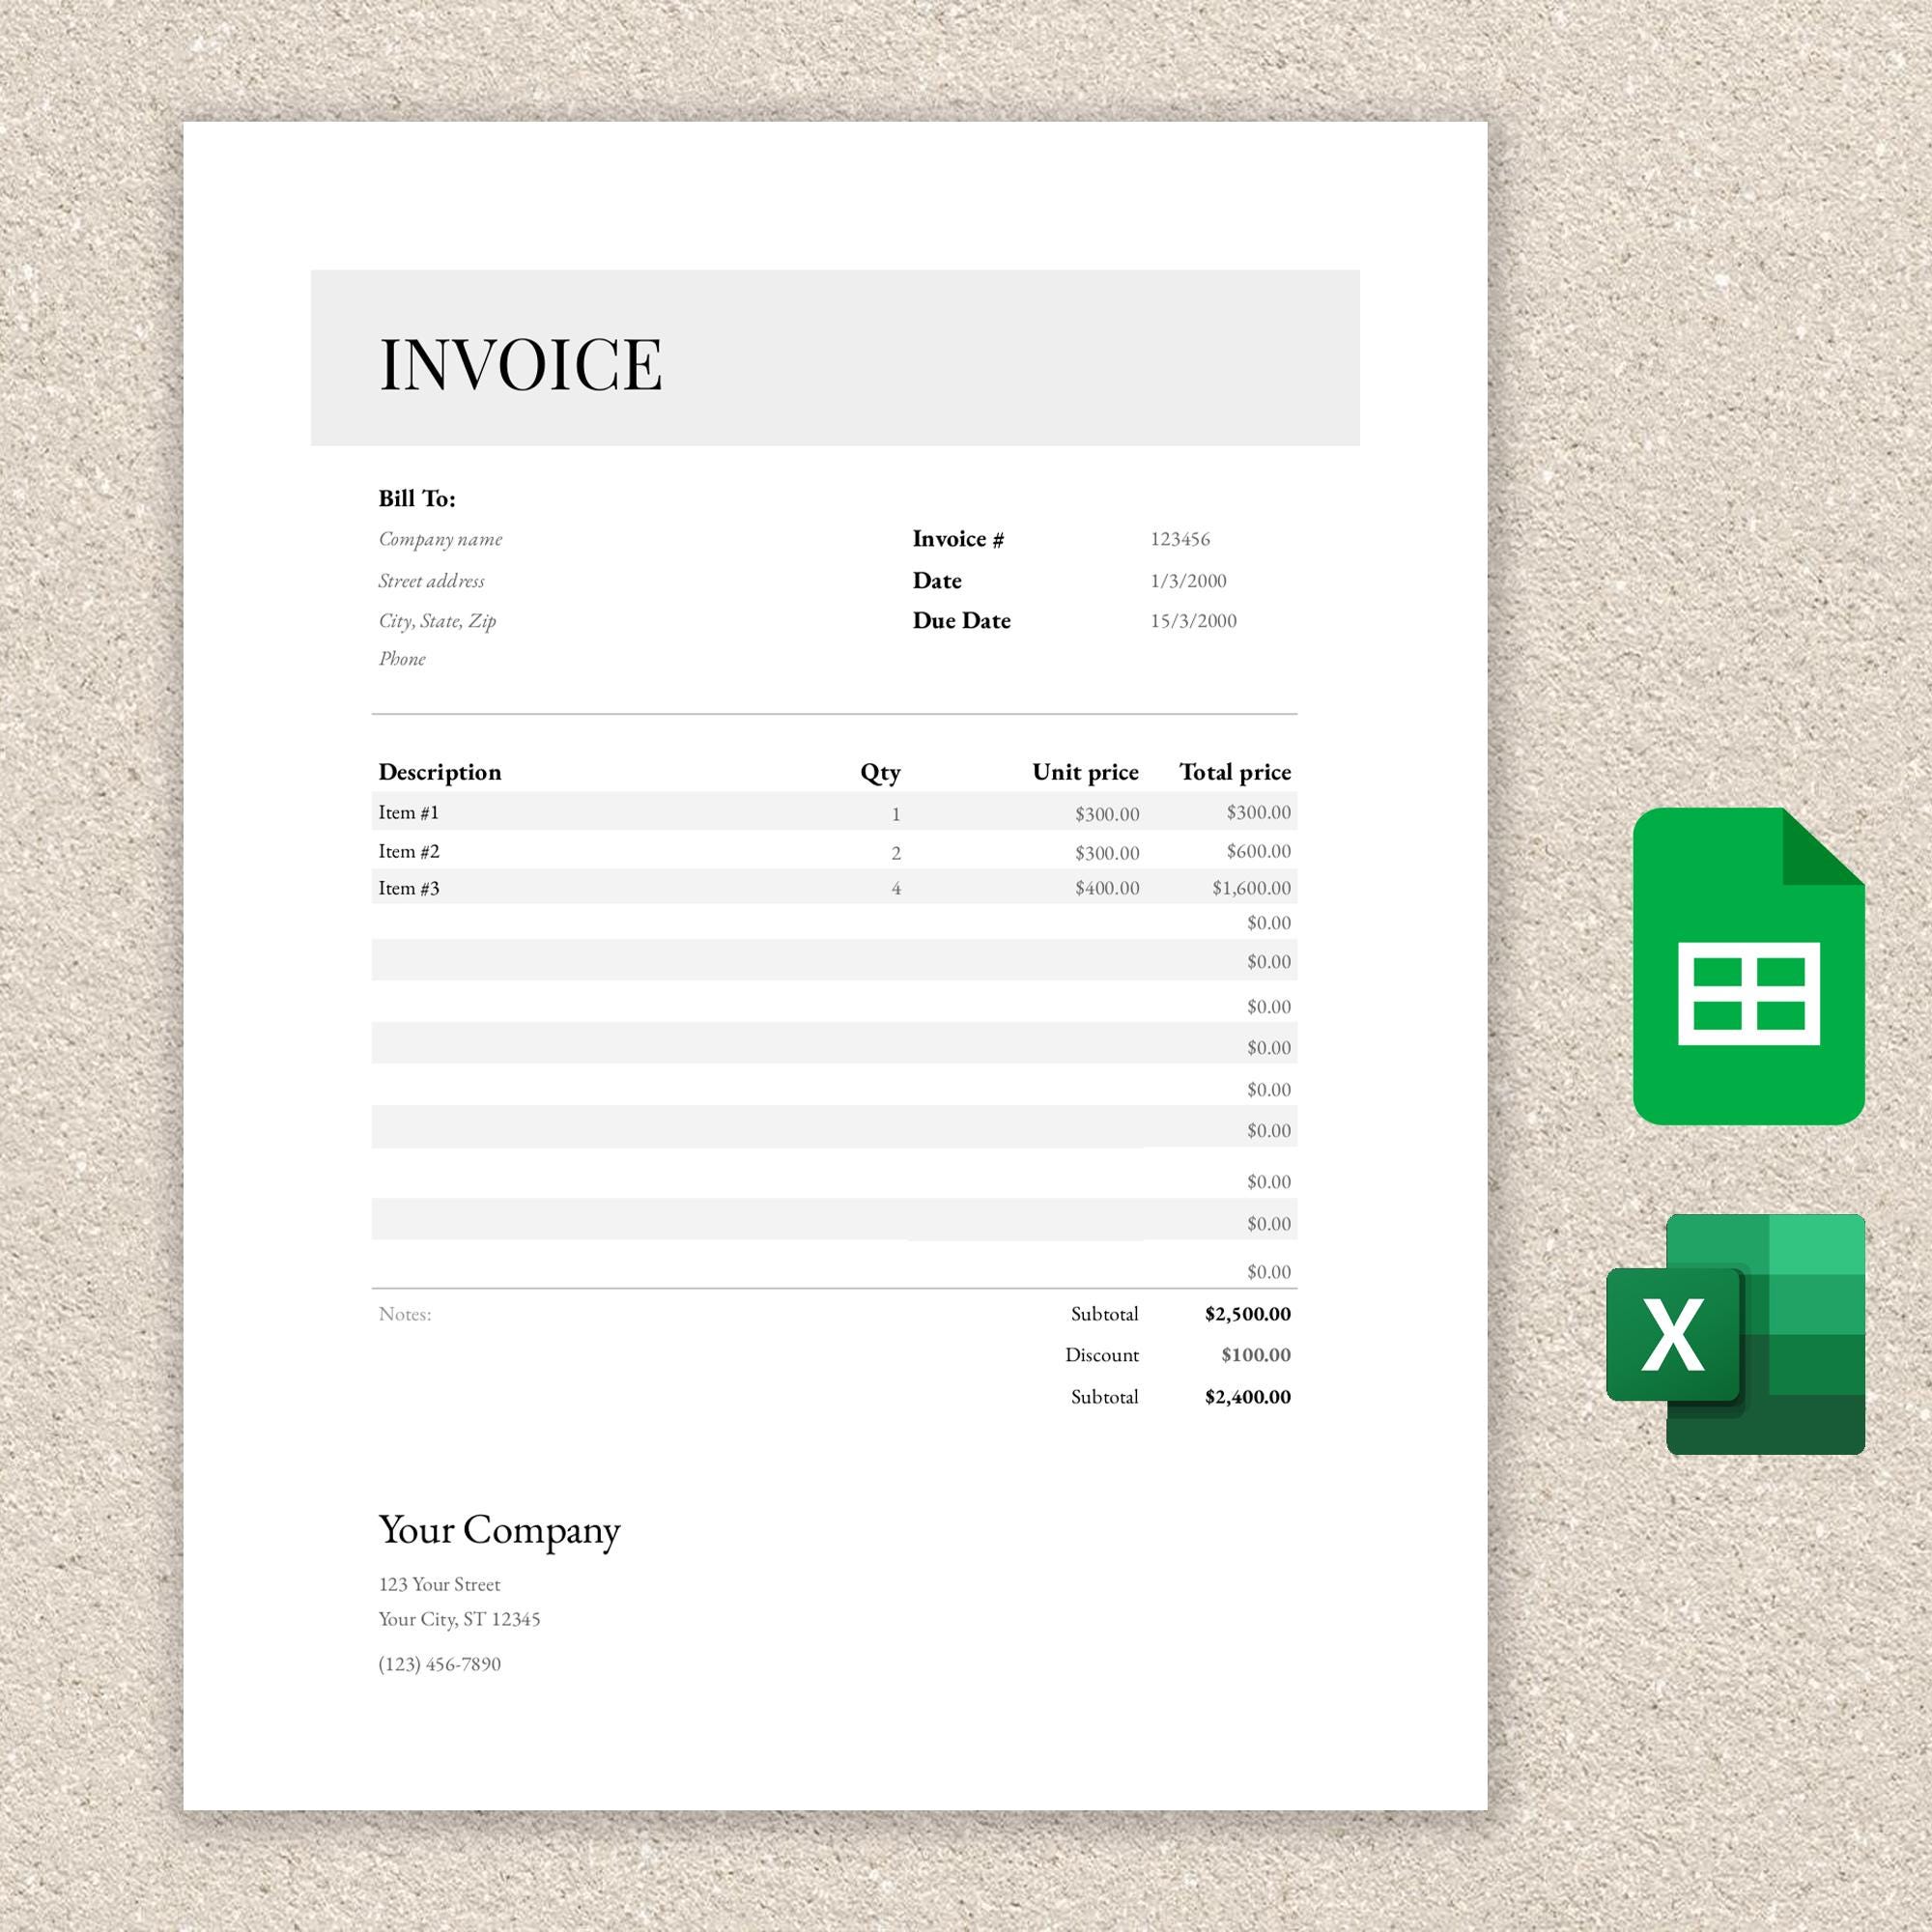
Task: Select the 'Item #1' description cell
Action: coord(408,812)
